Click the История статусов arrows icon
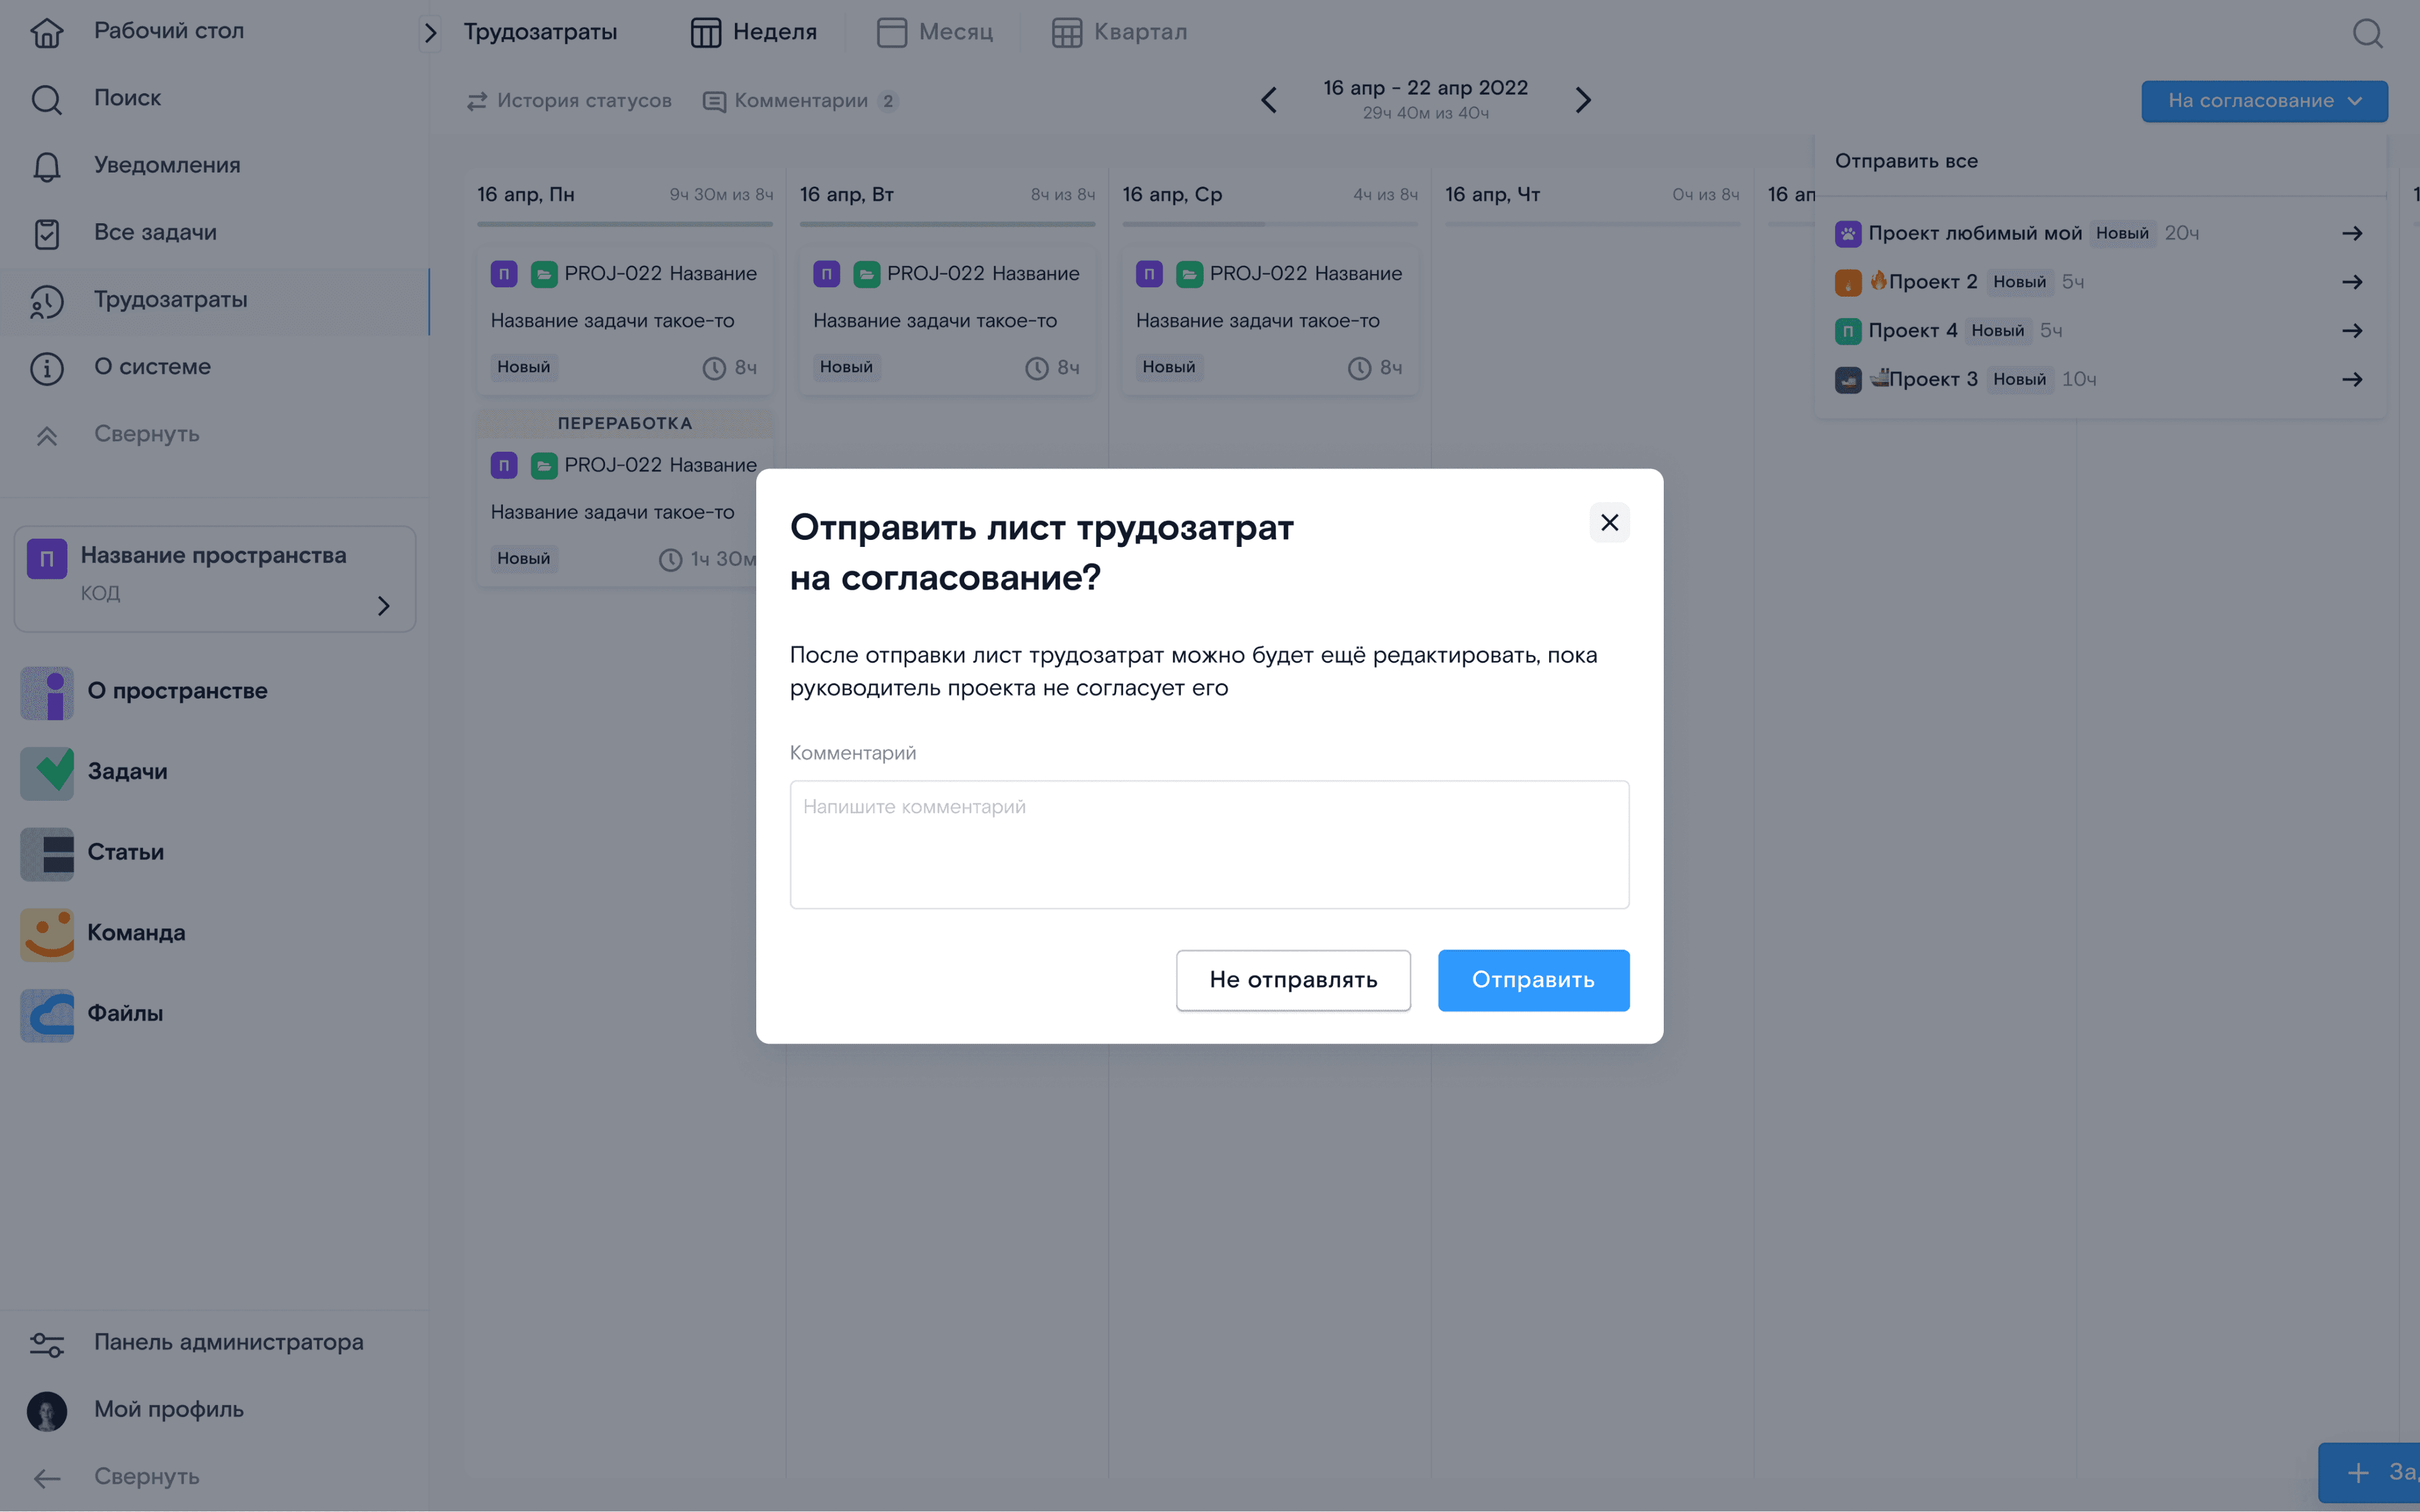Image resolution: width=2420 pixels, height=1512 pixels. pyautogui.click(x=477, y=101)
